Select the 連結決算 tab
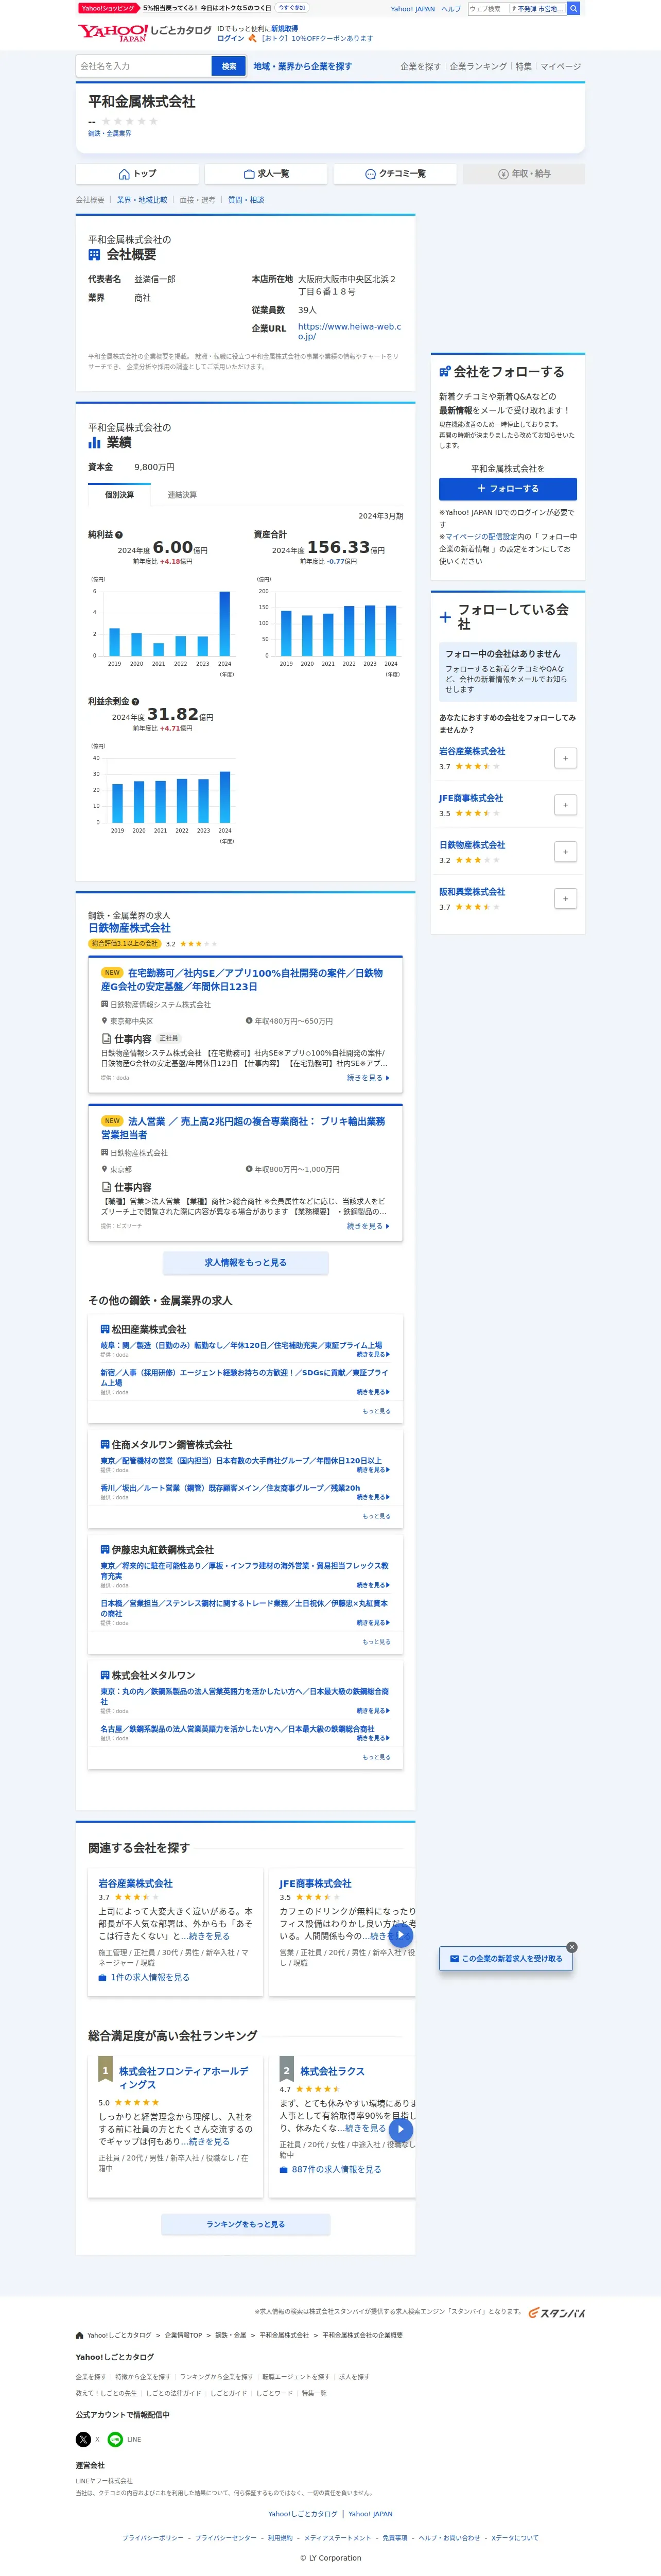Screen dimensions: 661x2576 tap(182, 495)
